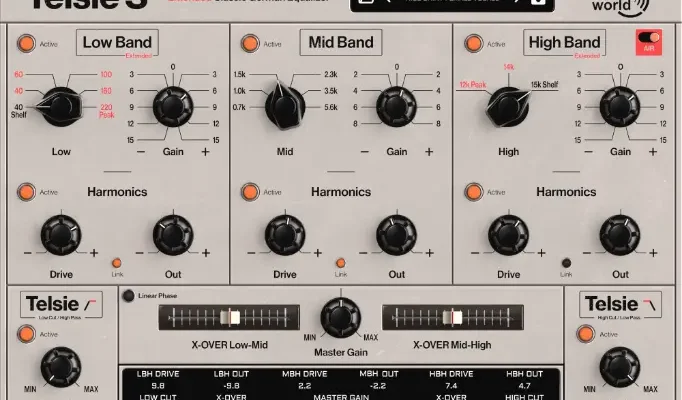Switch the red AIR toggle
The height and width of the screenshot is (400, 682).
click(651, 43)
